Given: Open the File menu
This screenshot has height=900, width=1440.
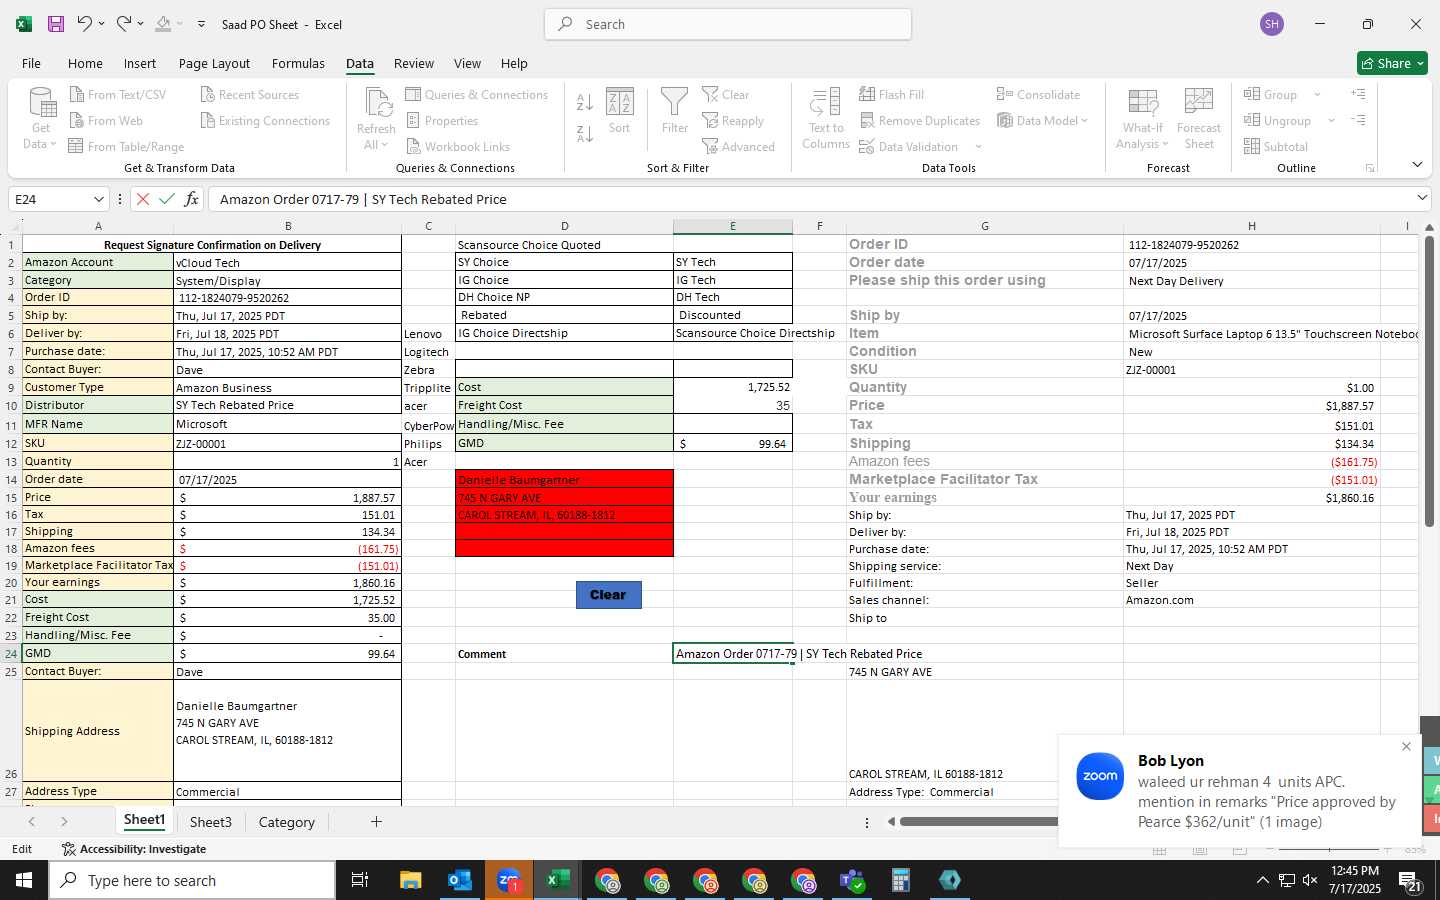Looking at the screenshot, I should [x=31, y=63].
